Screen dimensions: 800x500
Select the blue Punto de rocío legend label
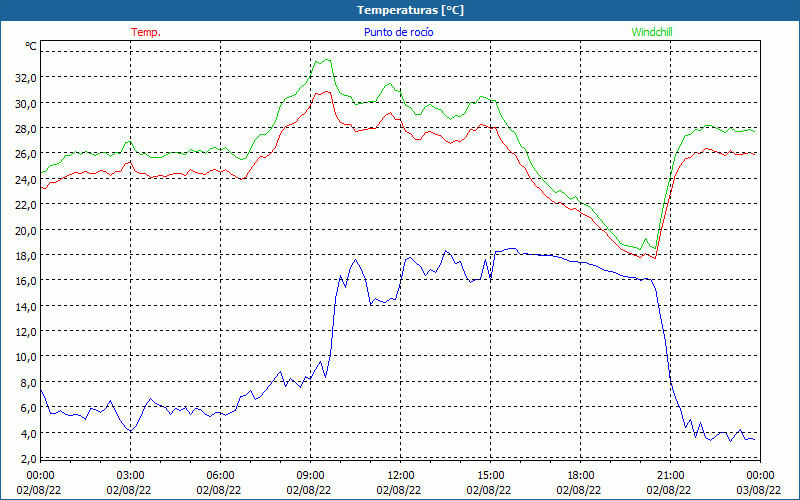point(398,32)
